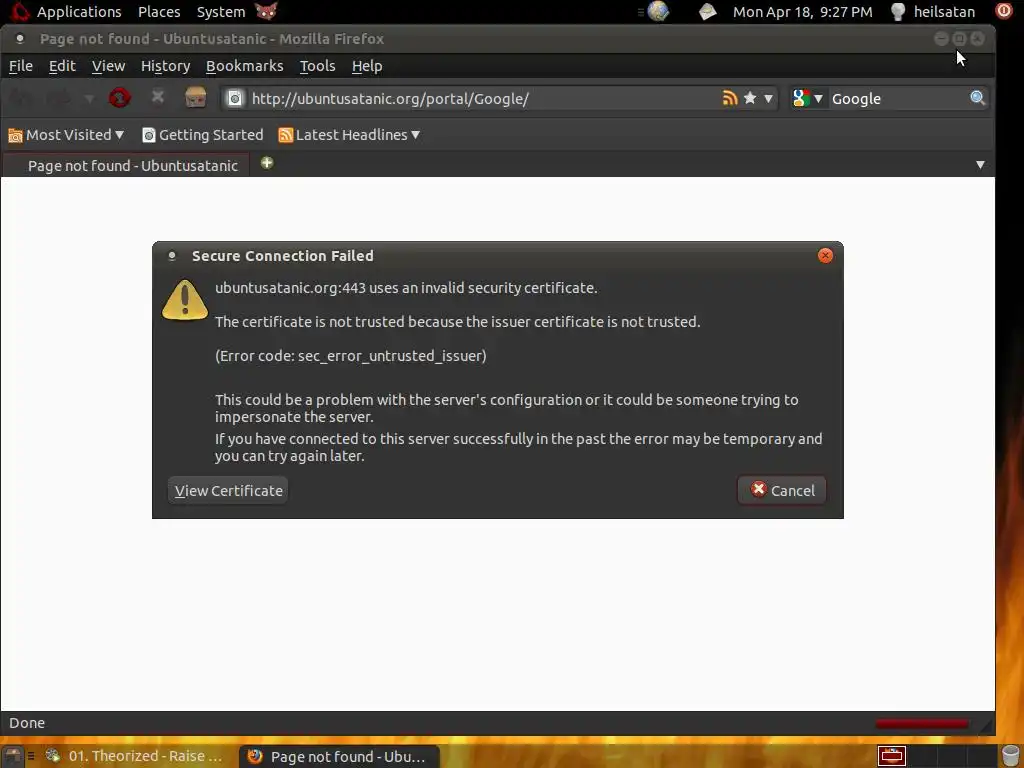Open the View menu
The height and width of the screenshot is (768, 1024).
pos(108,66)
